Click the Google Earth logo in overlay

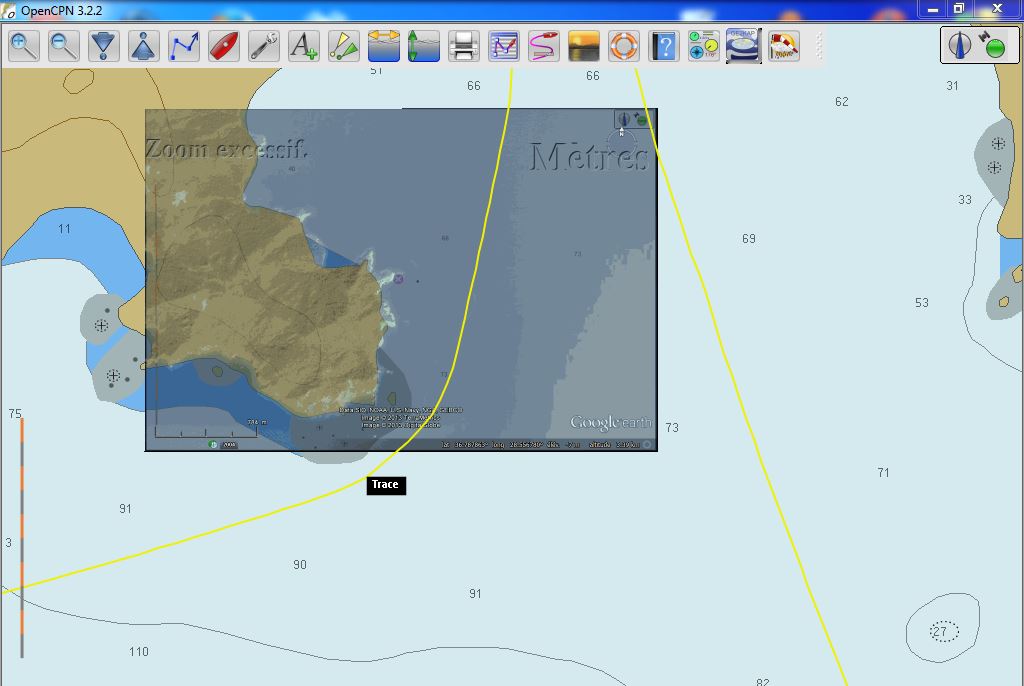tap(611, 423)
